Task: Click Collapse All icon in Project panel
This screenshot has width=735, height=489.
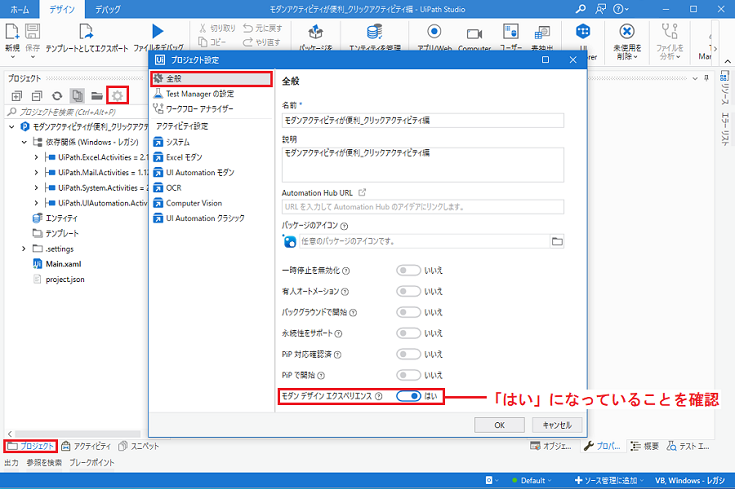Action: [x=37, y=96]
